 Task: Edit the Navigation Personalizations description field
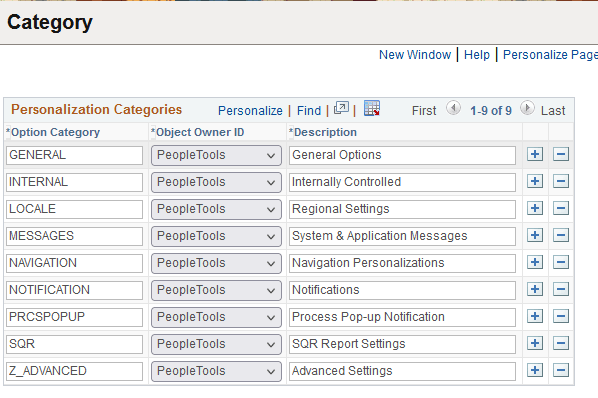point(402,263)
